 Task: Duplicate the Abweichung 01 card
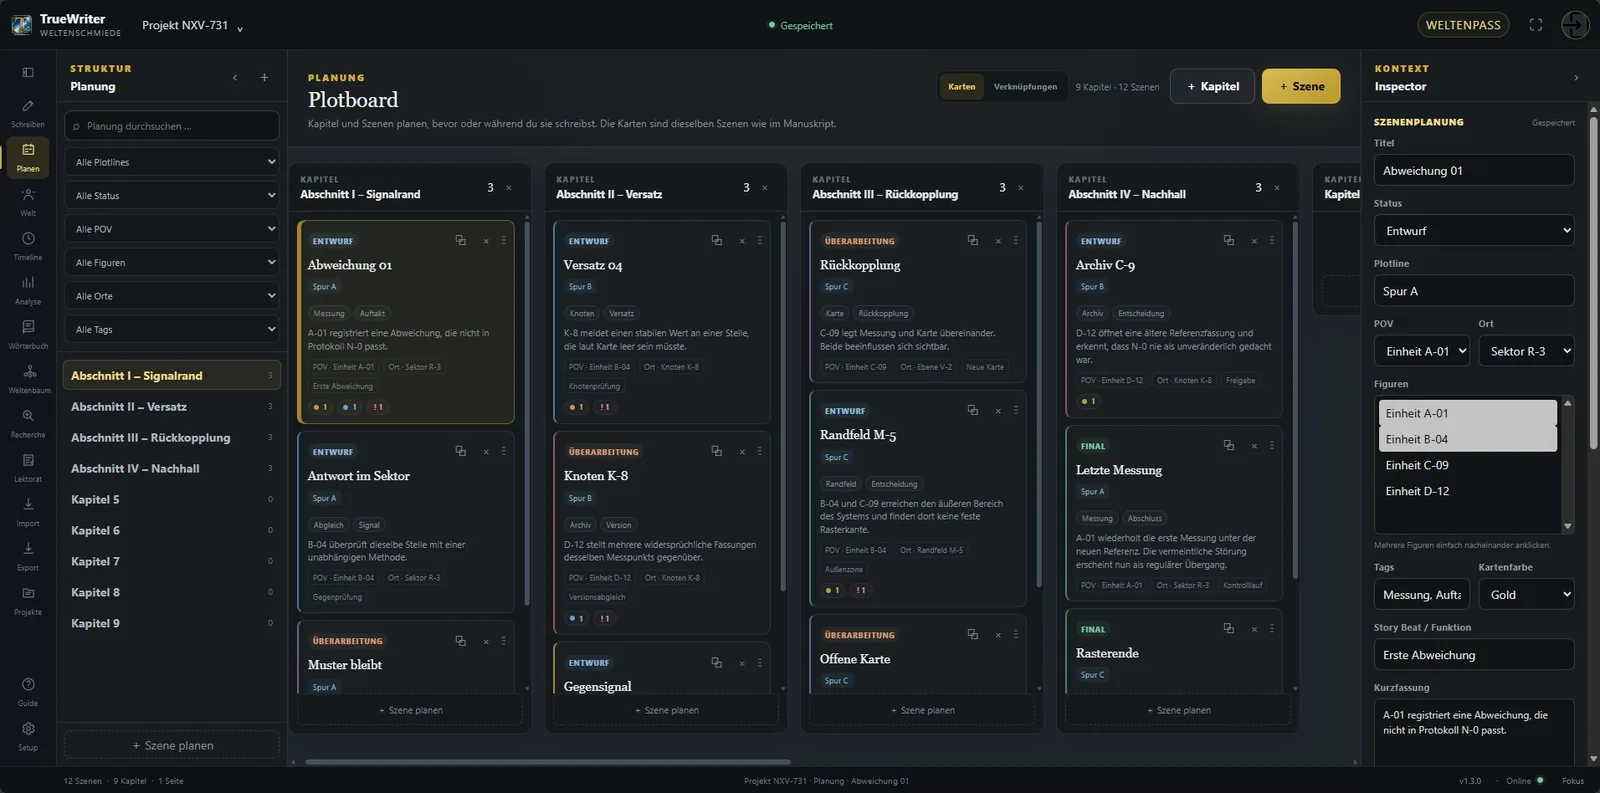click(x=461, y=240)
